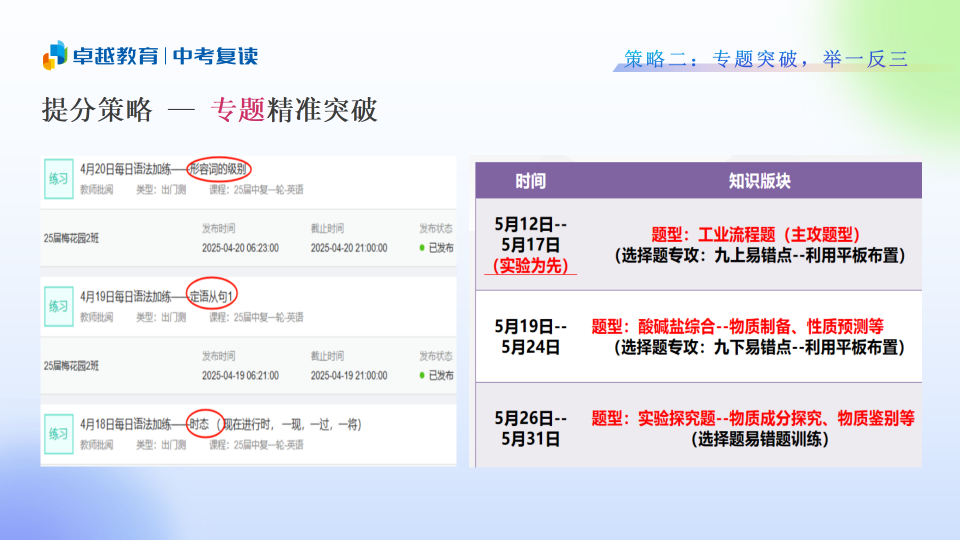Viewport: 960px width, 540px height.
Task: Click 25届梅花园2班 in the 04-20 row
Action: point(71,238)
